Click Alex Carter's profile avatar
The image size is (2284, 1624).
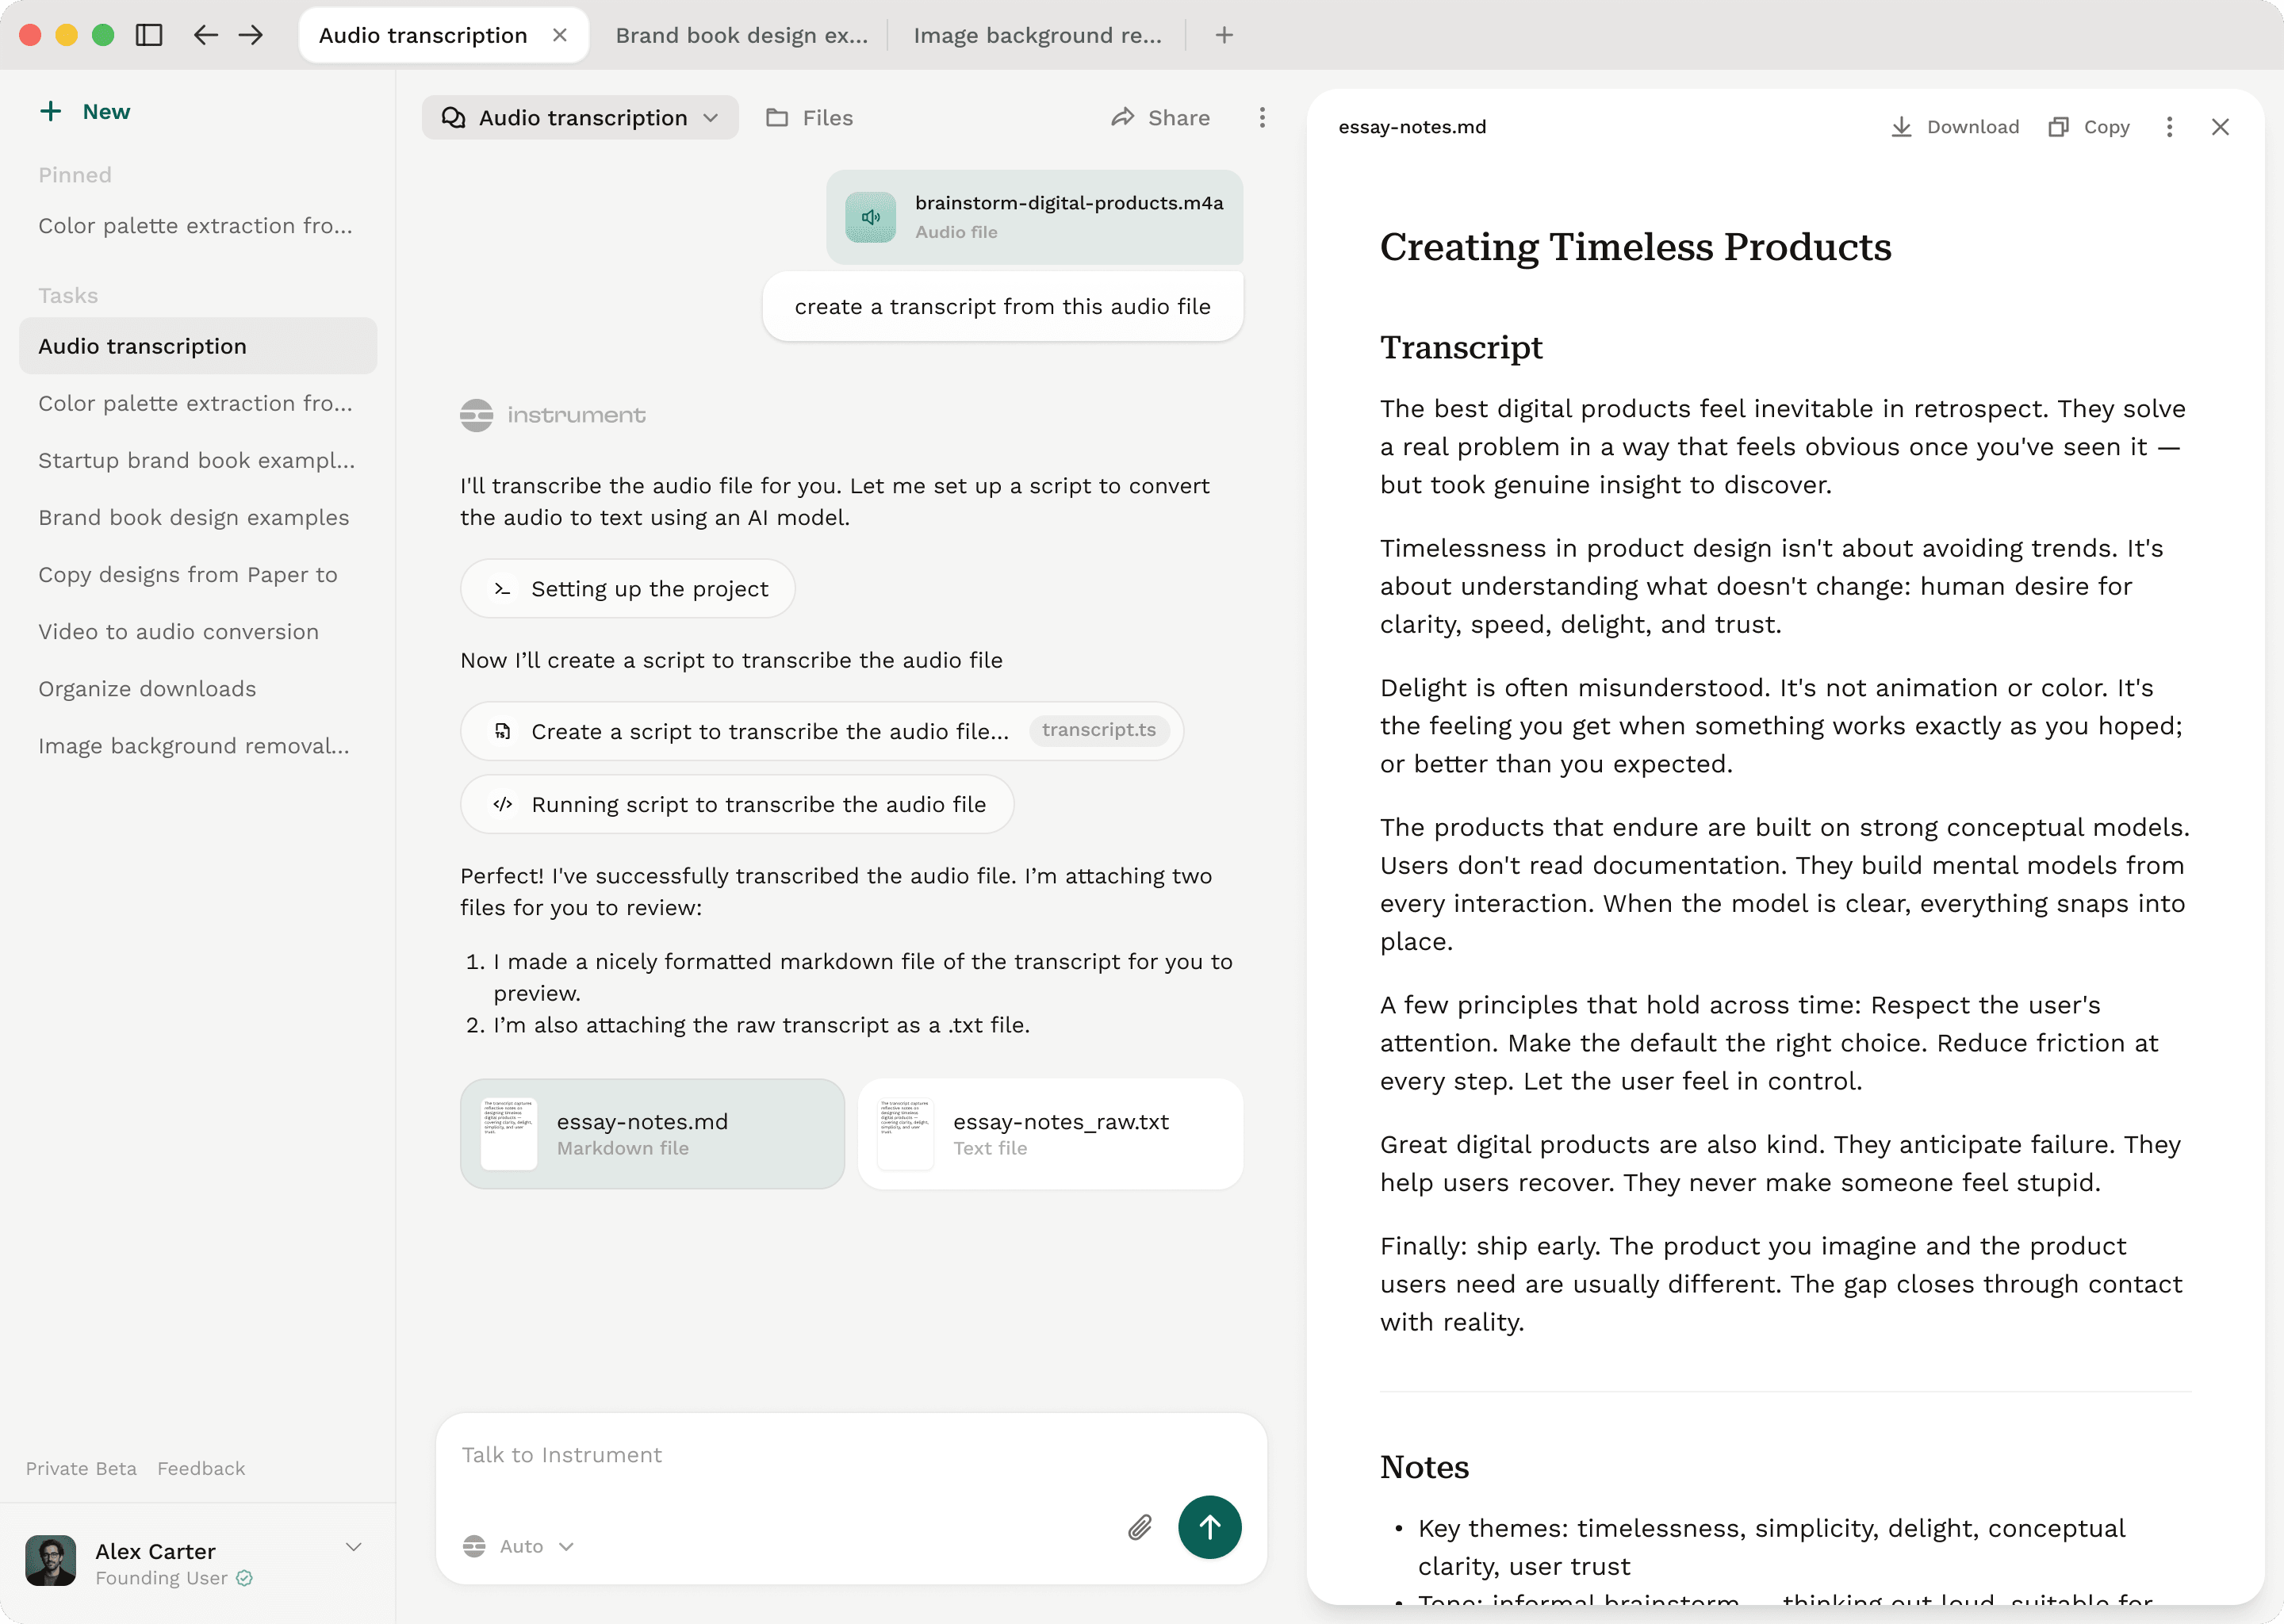pyautogui.click(x=51, y=1560)
